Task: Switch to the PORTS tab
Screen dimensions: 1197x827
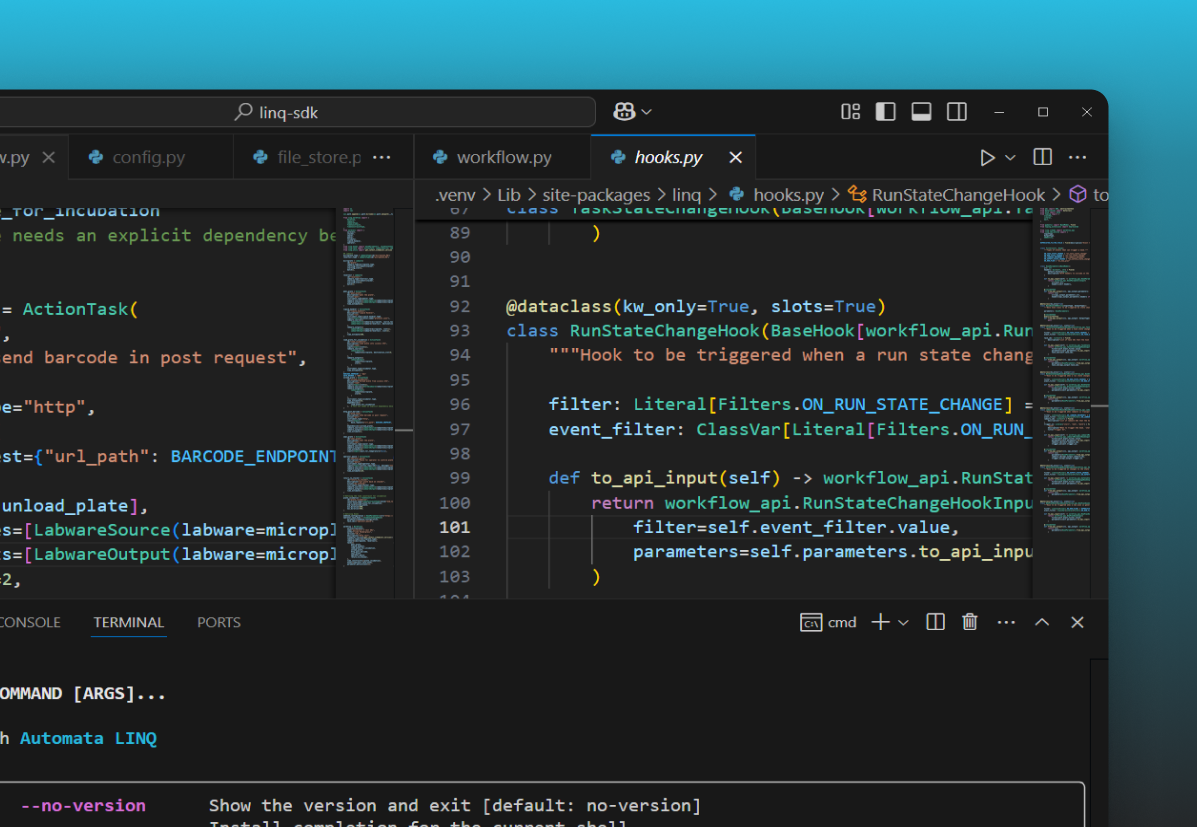Action: (x=218, y=622)
